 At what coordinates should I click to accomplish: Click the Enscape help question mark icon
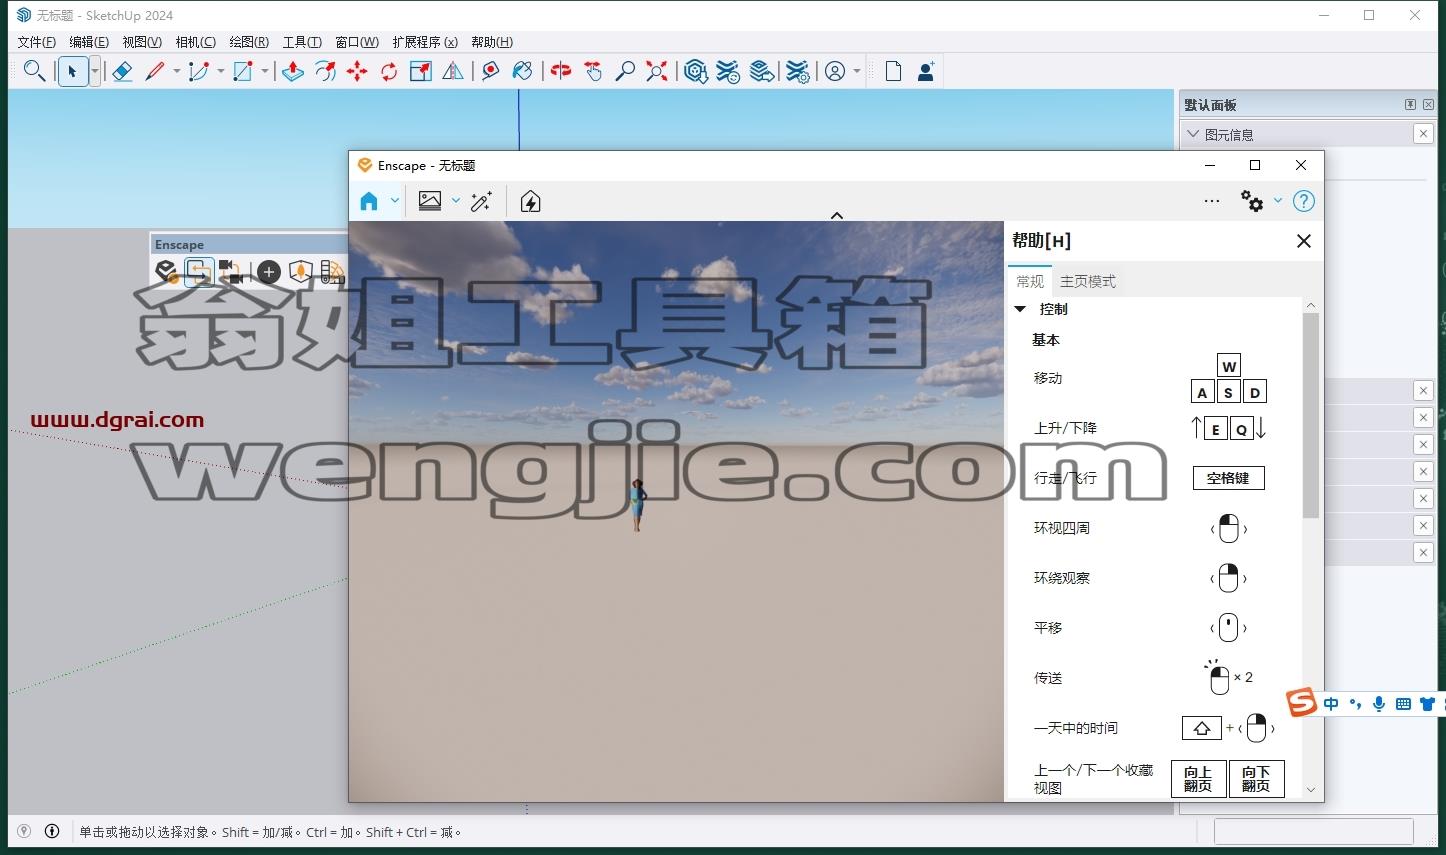(x=1304, y=201)
